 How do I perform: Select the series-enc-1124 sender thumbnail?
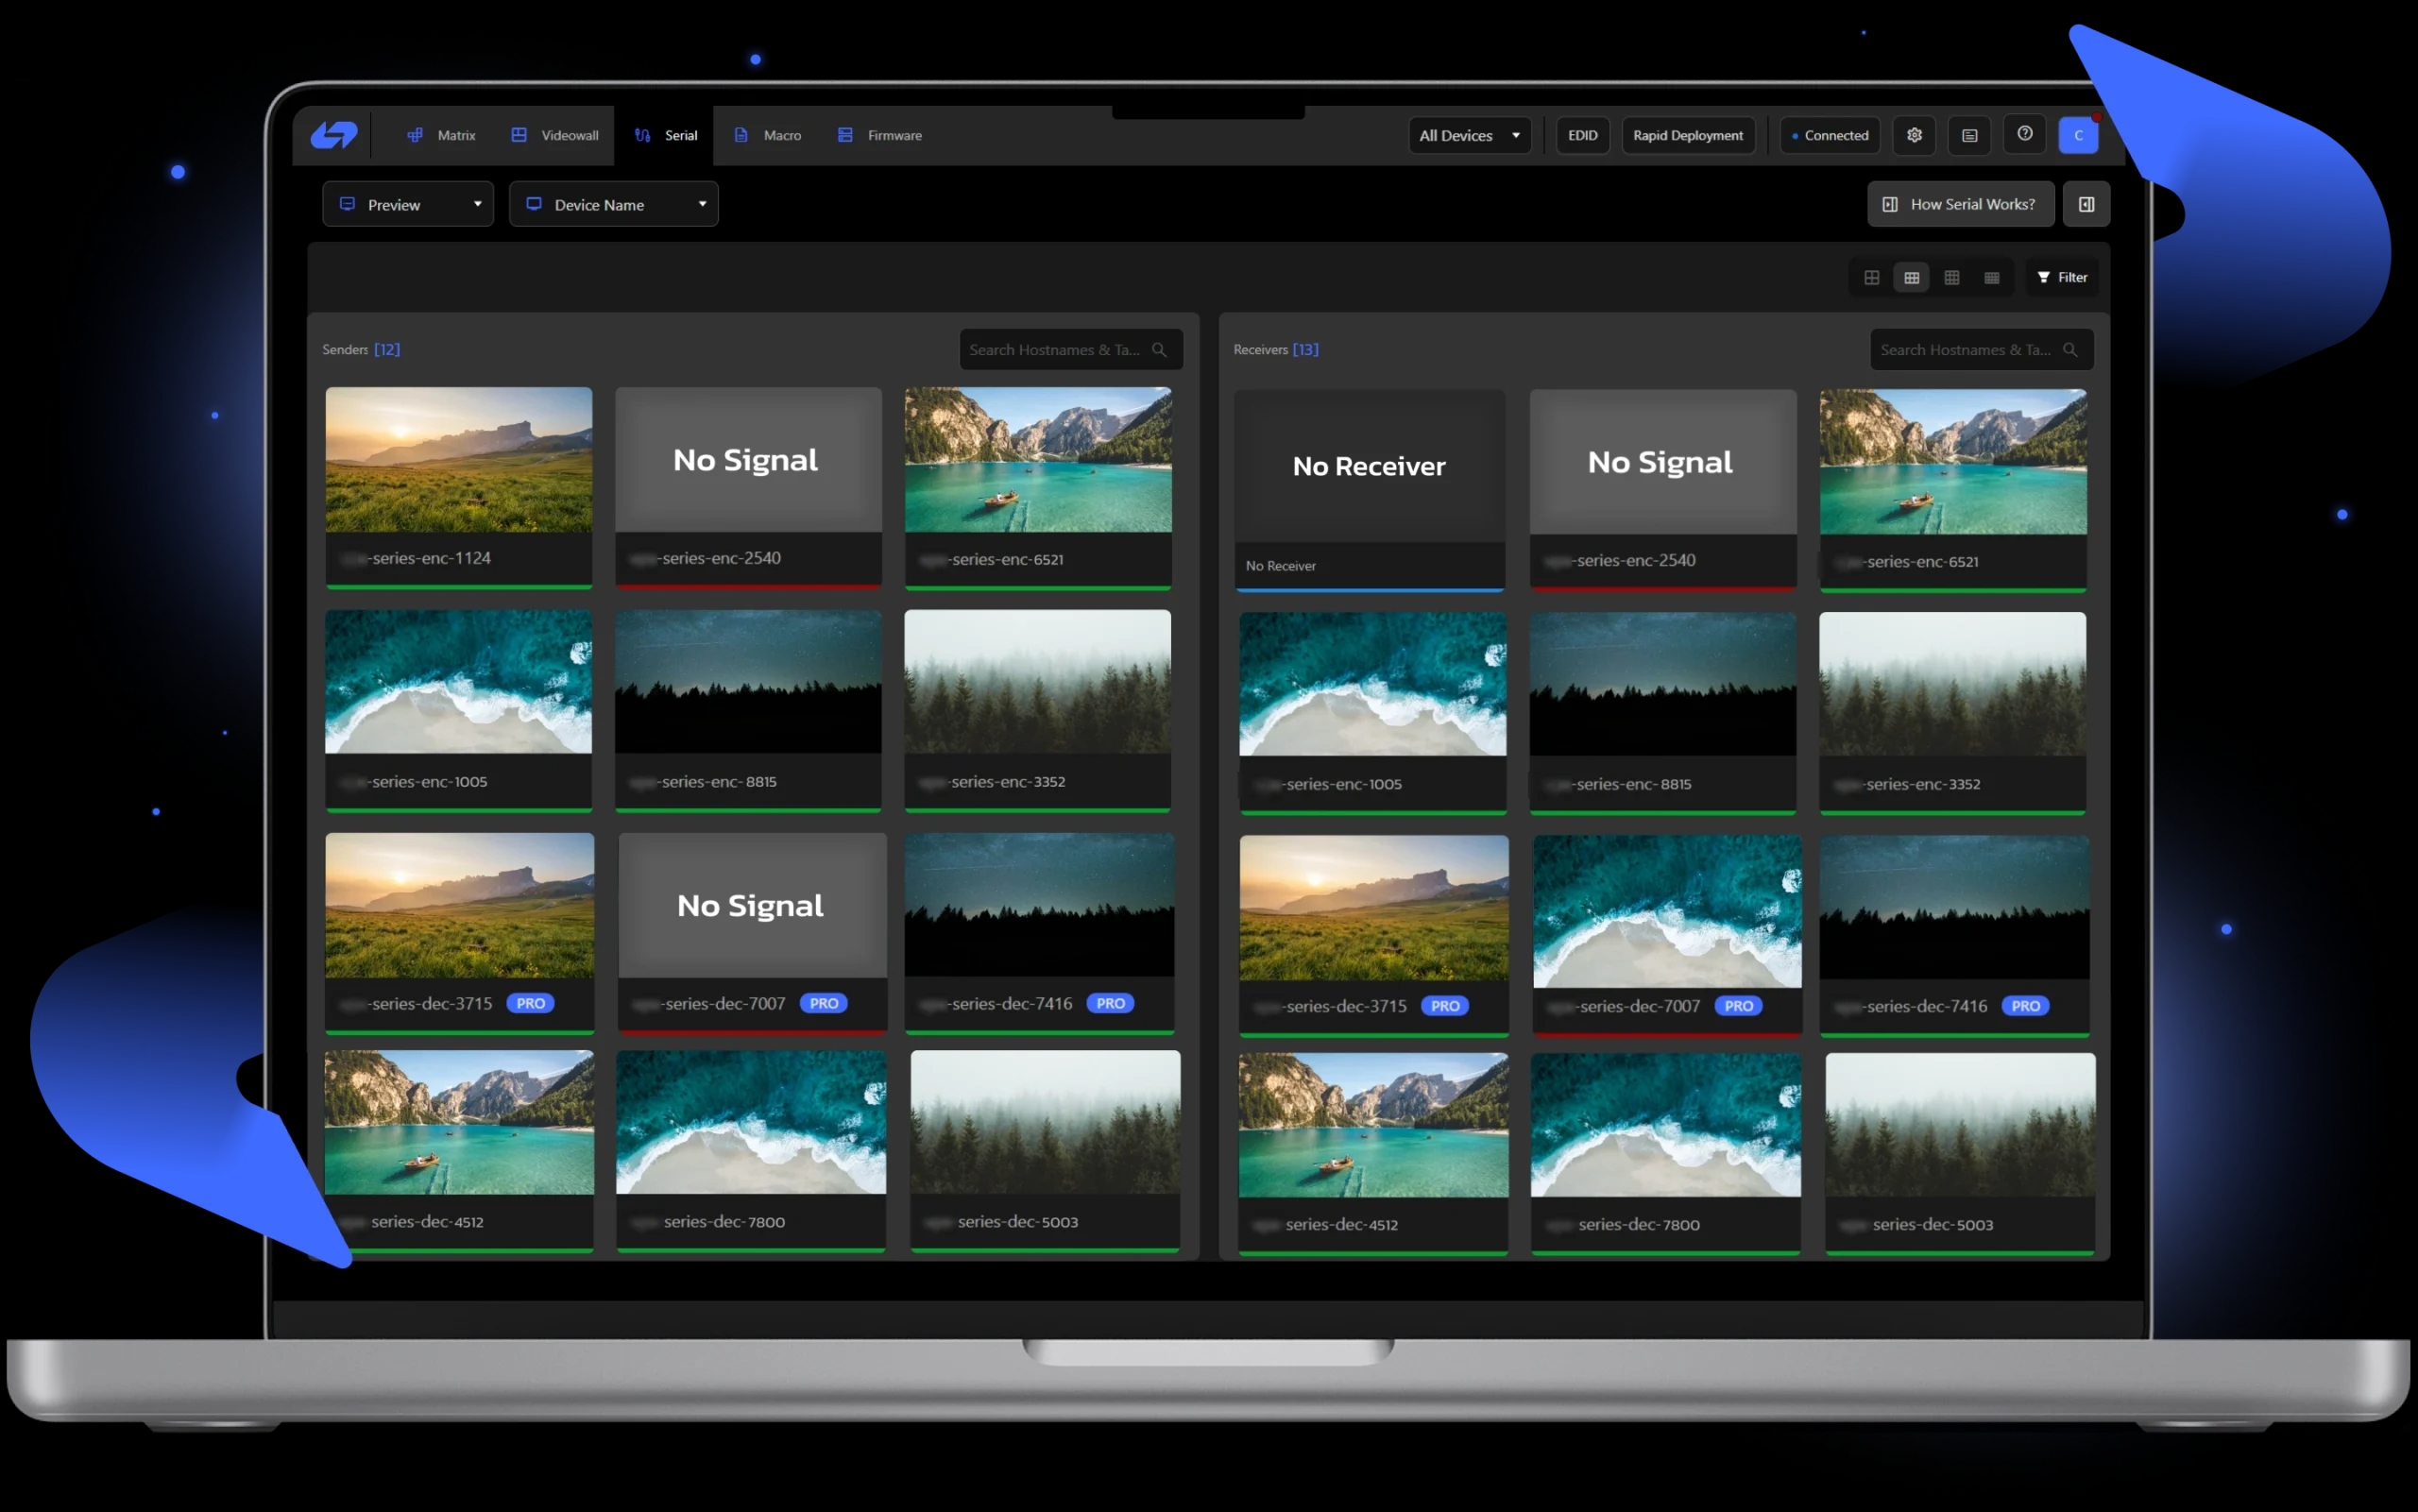[458, 460]
